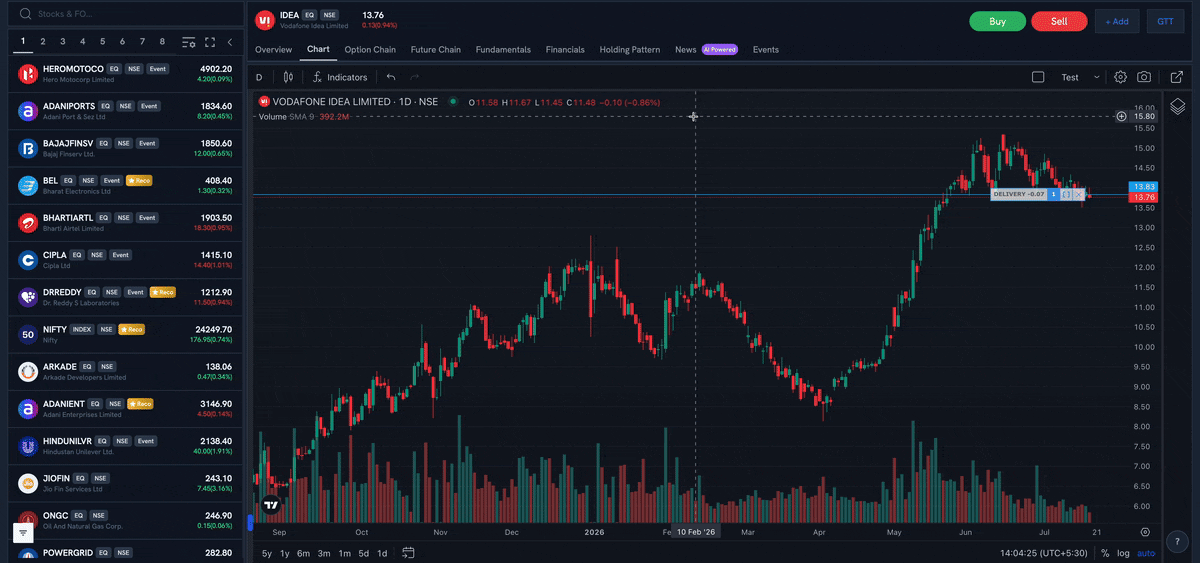Image resolution: width=1200 pixels, height=563 pixels.
Task: Click the Cipla logo icon
Action: pos(28,260)
